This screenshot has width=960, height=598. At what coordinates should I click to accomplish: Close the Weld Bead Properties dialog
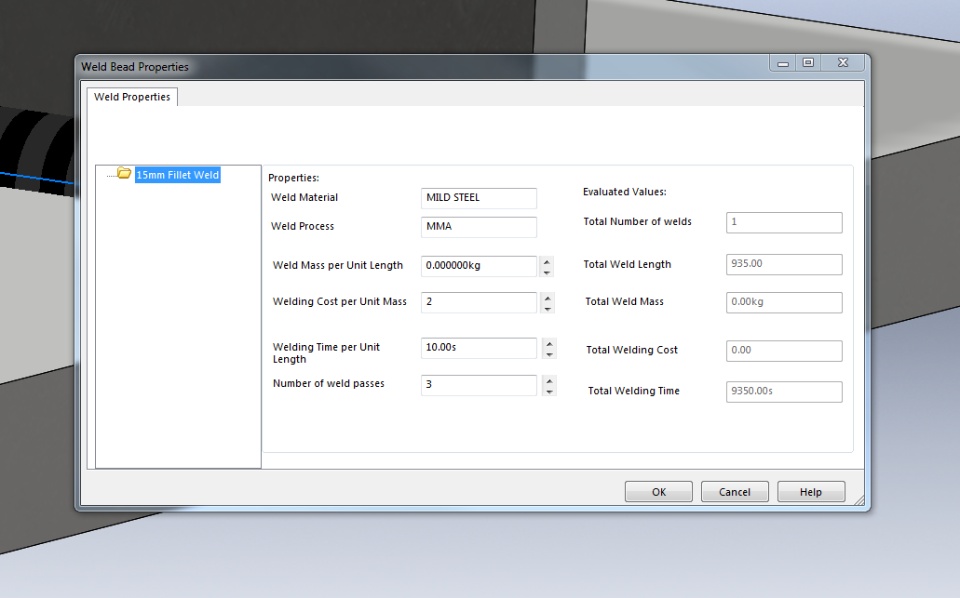pos(843,62)
